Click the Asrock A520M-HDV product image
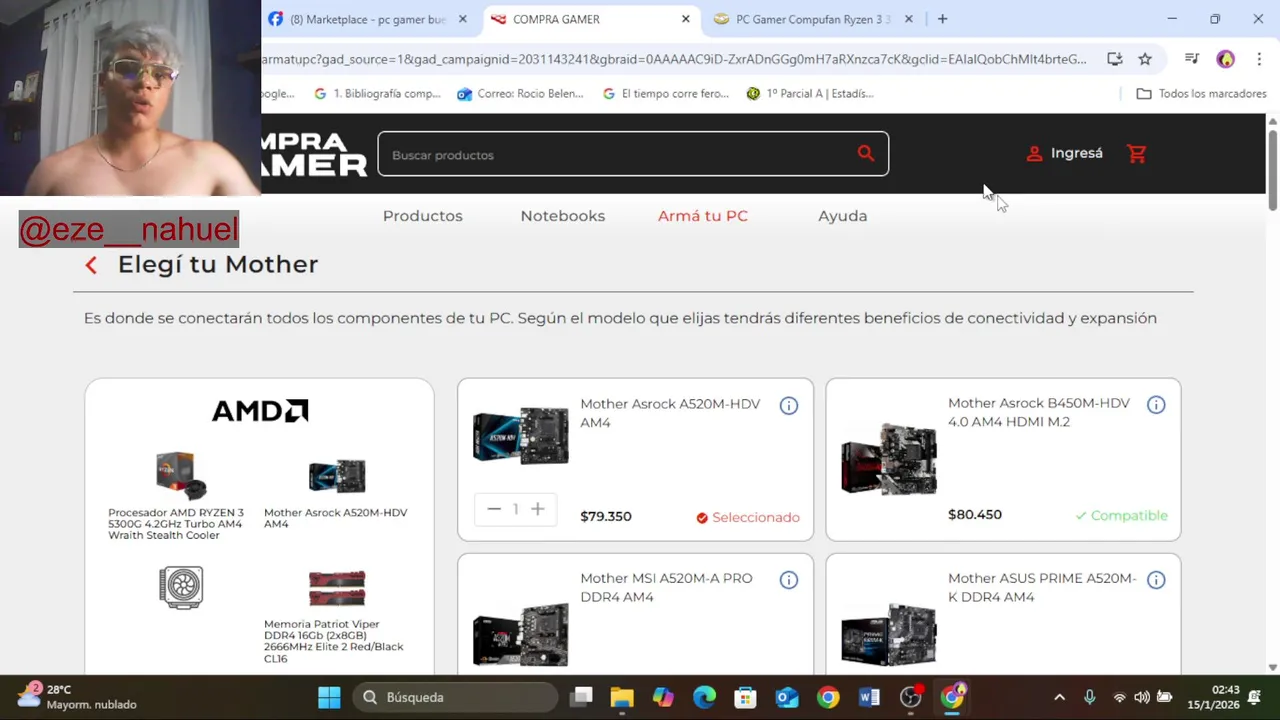Screen dimensions: 1280x720 coord(520,435)
